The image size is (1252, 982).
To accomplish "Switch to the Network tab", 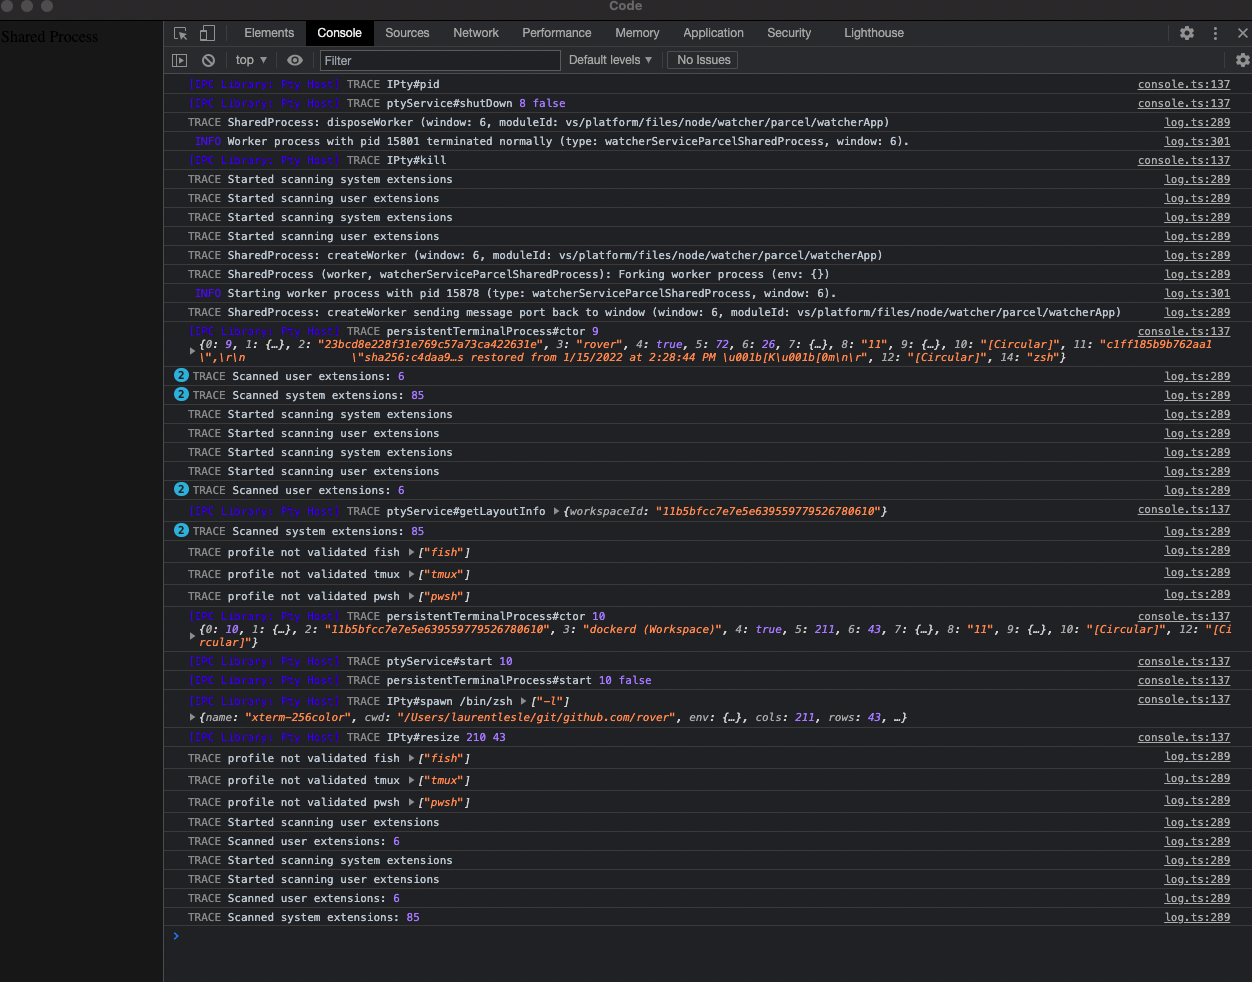I will pos(475,33).
